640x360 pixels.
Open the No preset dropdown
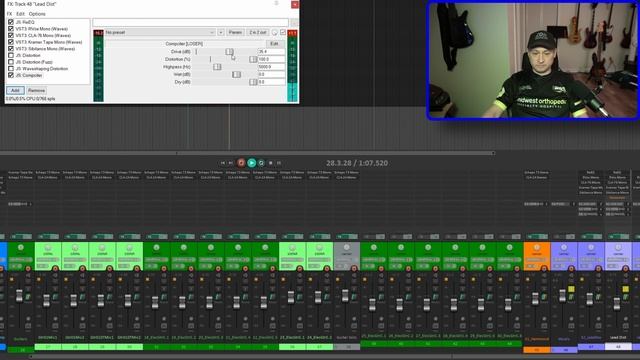tap(160, 32)
